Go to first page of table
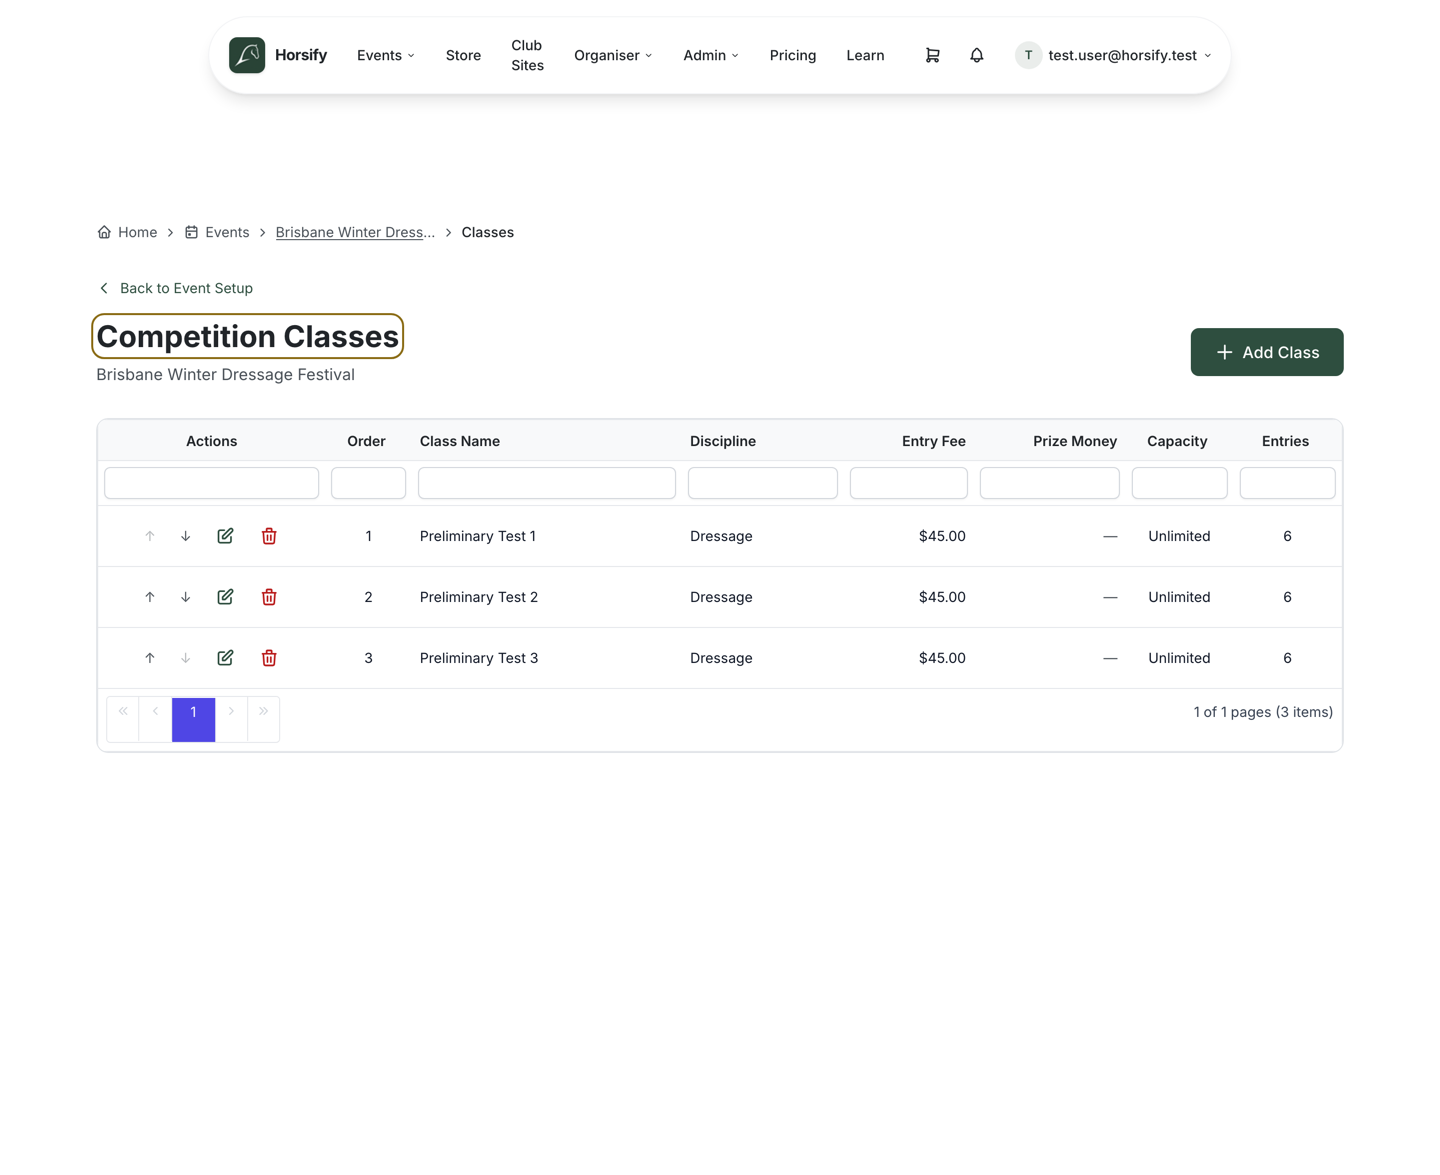The height and width of the screenshot is (1175, 1440). (123, 718)
